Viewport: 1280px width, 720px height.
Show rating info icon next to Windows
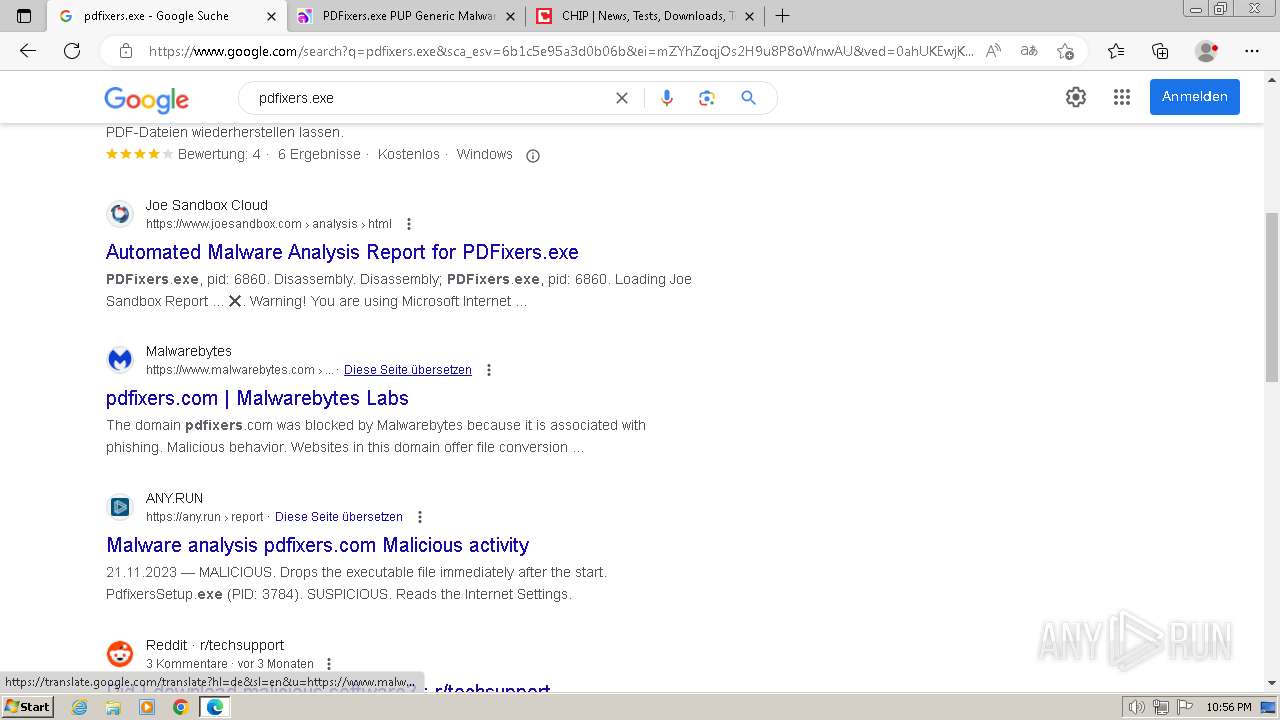tap(533, 155)
